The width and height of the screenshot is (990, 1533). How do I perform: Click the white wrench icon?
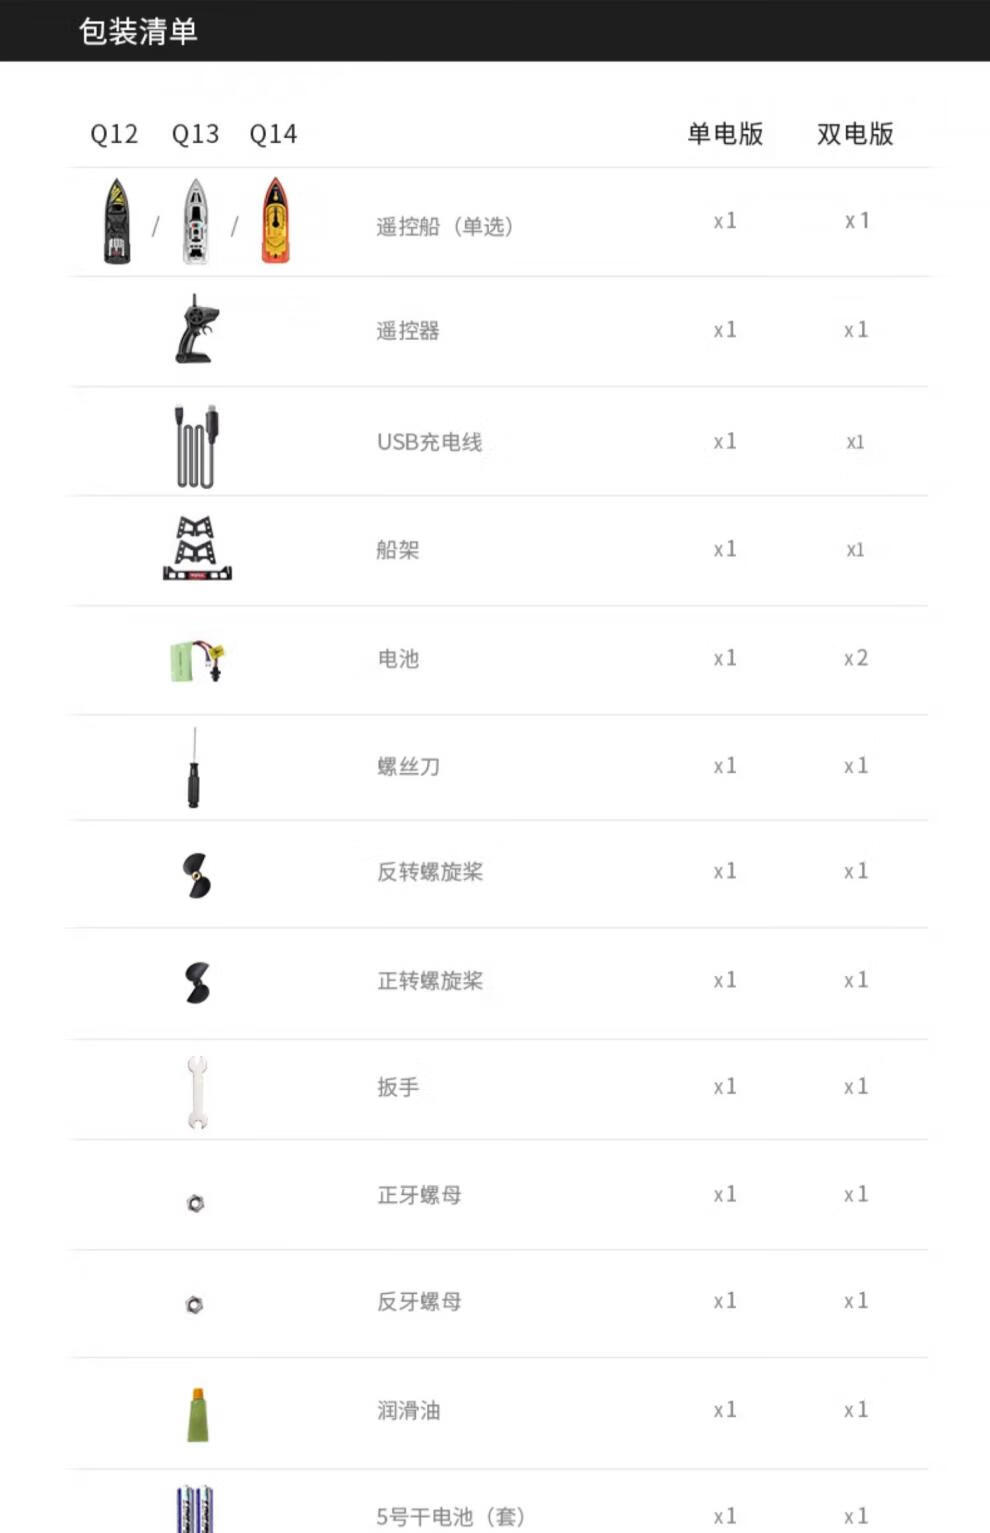tap(197, 1092)
